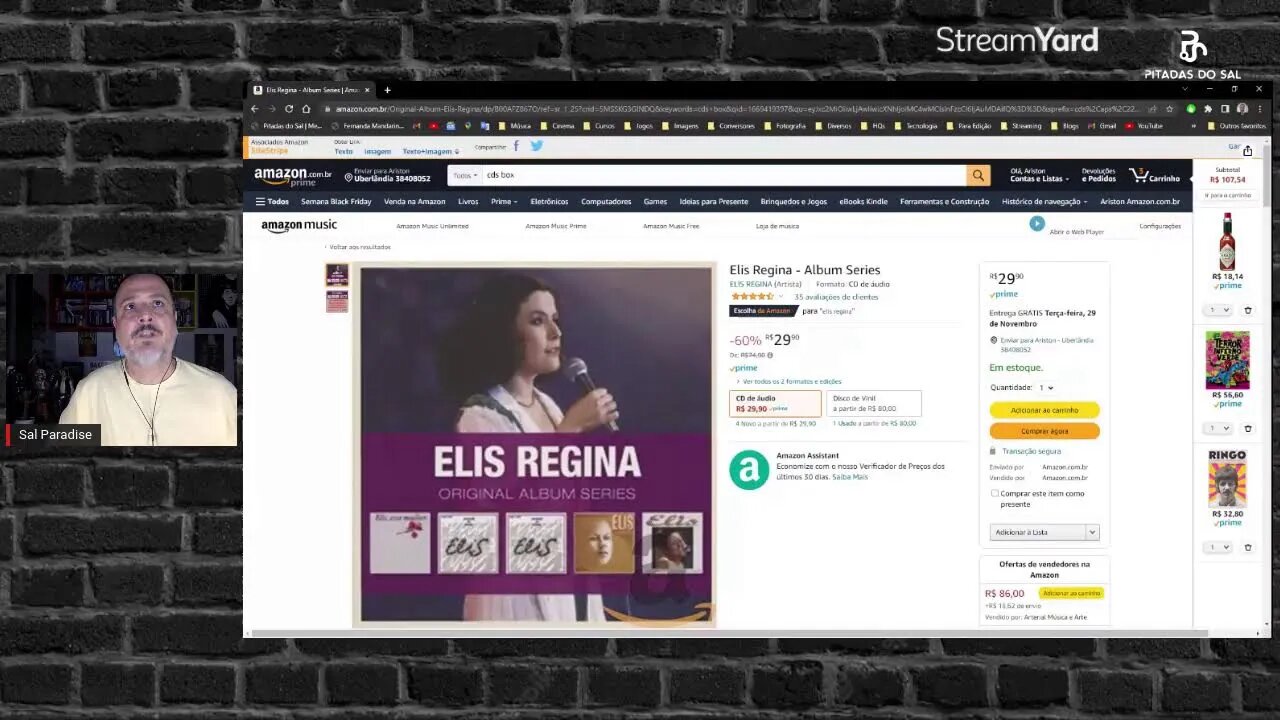Click Adicionar ao carrinho for R$ 86,00 offer
Screen dimensions: 1280x720
[1070, 593]
